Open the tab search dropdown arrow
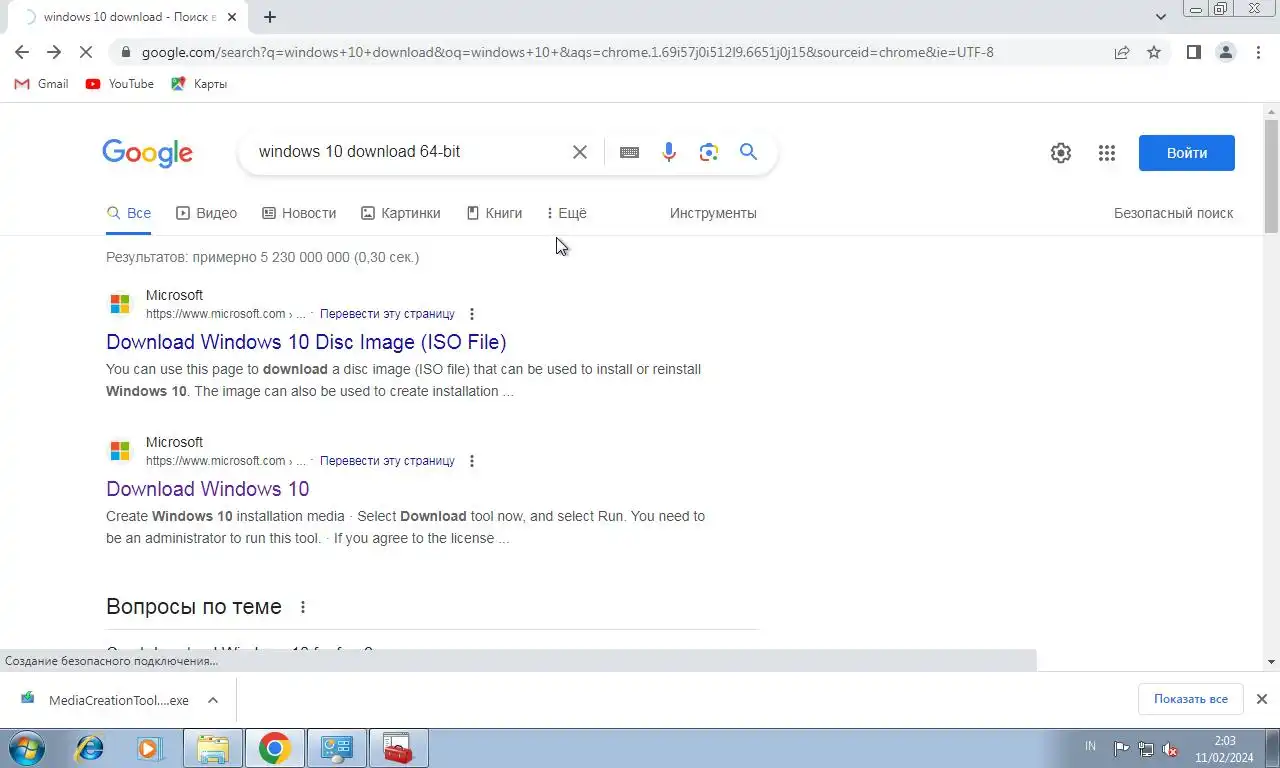This screenshot has height=768, width=1280. pos(1161,17)
